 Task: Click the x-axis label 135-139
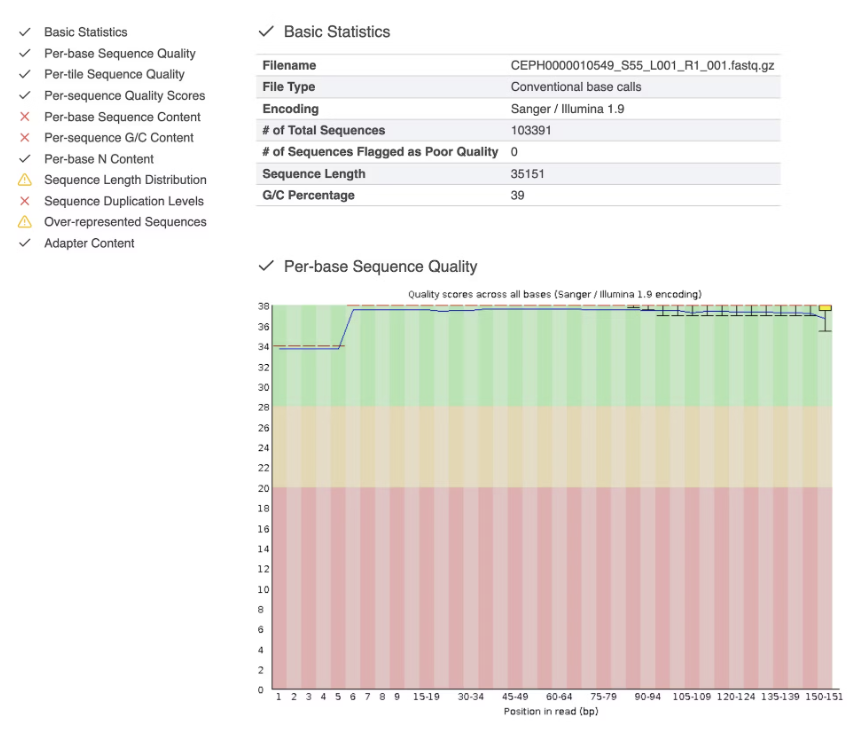click(780, 696)
